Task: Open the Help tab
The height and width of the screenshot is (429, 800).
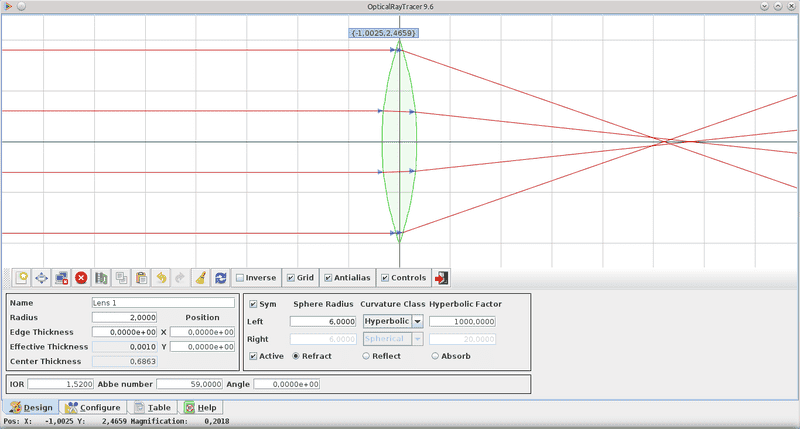Action: [201, 407]
